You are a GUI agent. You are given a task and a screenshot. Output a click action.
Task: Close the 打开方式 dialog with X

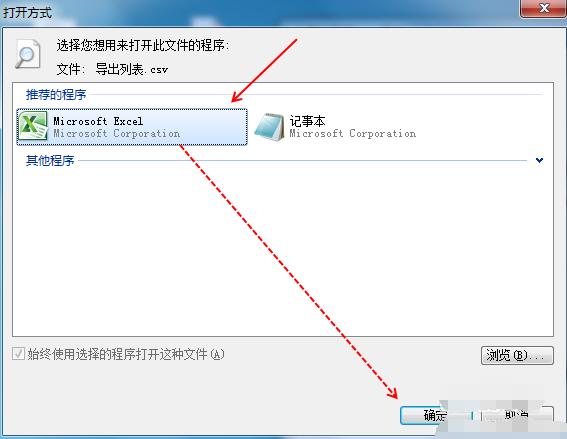pyautogui.click(x=543, y=8)
